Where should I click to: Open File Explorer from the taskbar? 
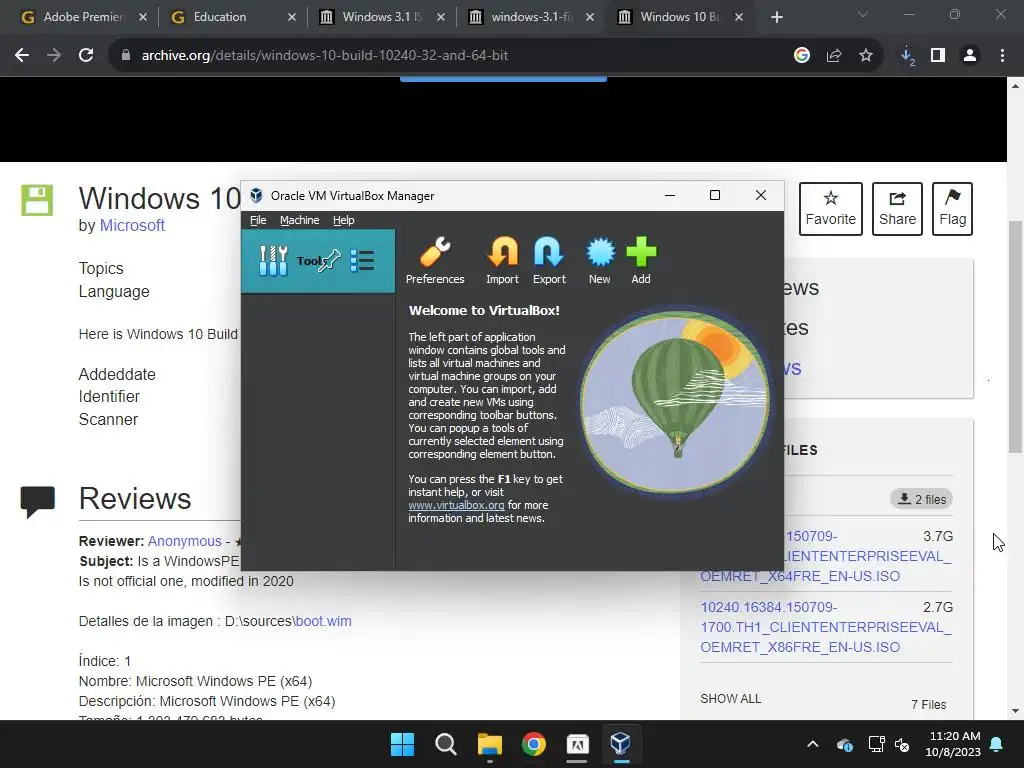(490, 744)
